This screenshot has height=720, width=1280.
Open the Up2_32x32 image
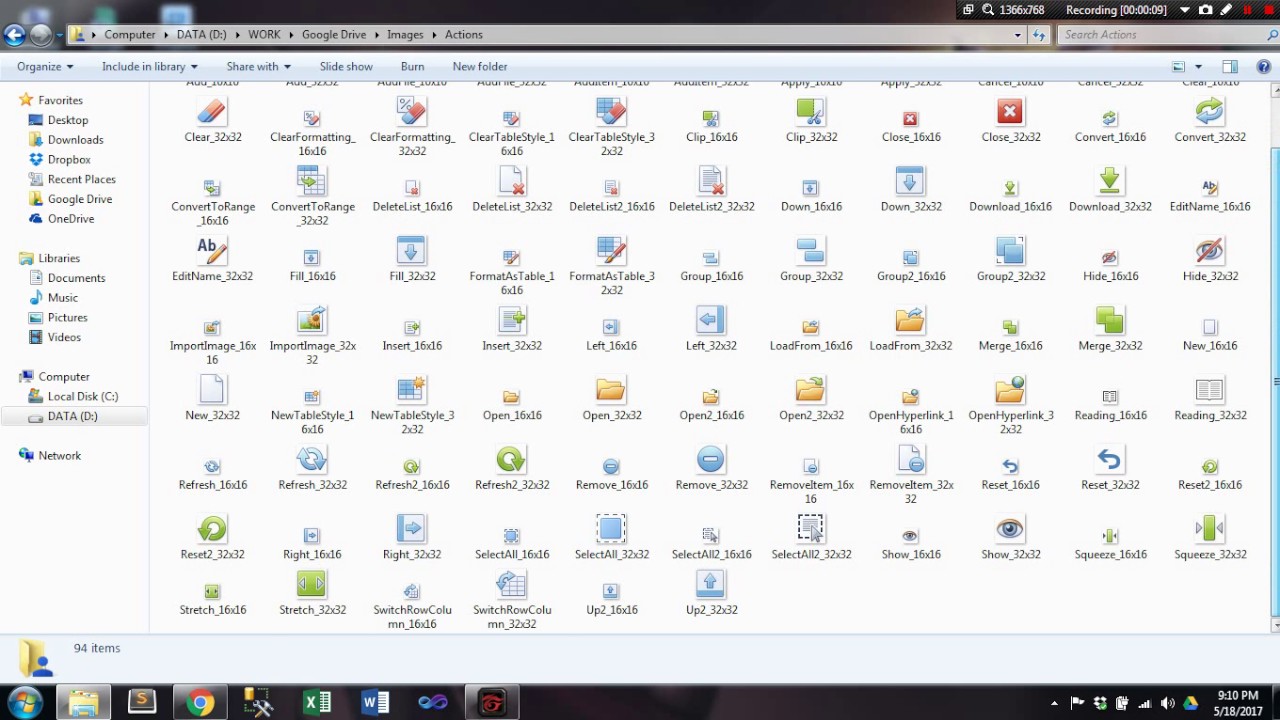point(711,584)
